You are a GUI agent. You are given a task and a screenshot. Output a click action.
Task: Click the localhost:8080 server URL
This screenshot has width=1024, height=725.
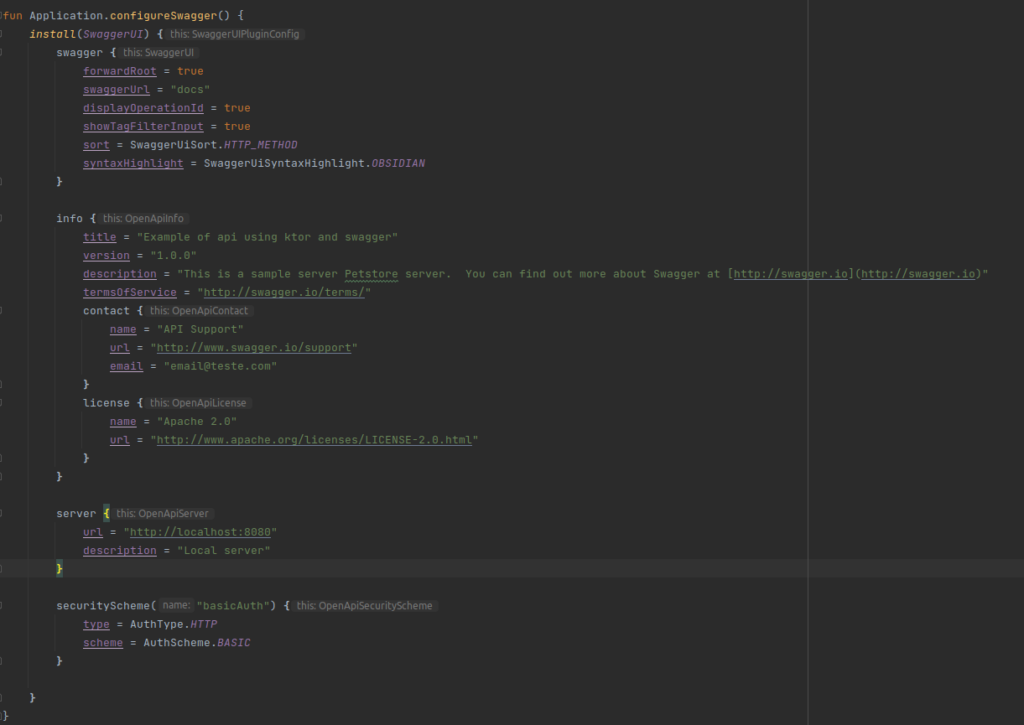point(202,532)
